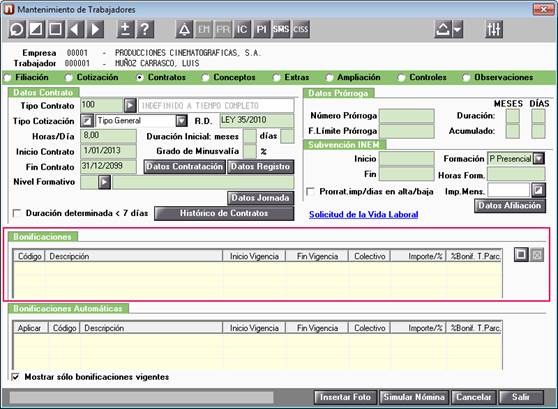The image size is (558, 409).
Task: Click the Inicio Contrato date field
Action: 108,151
